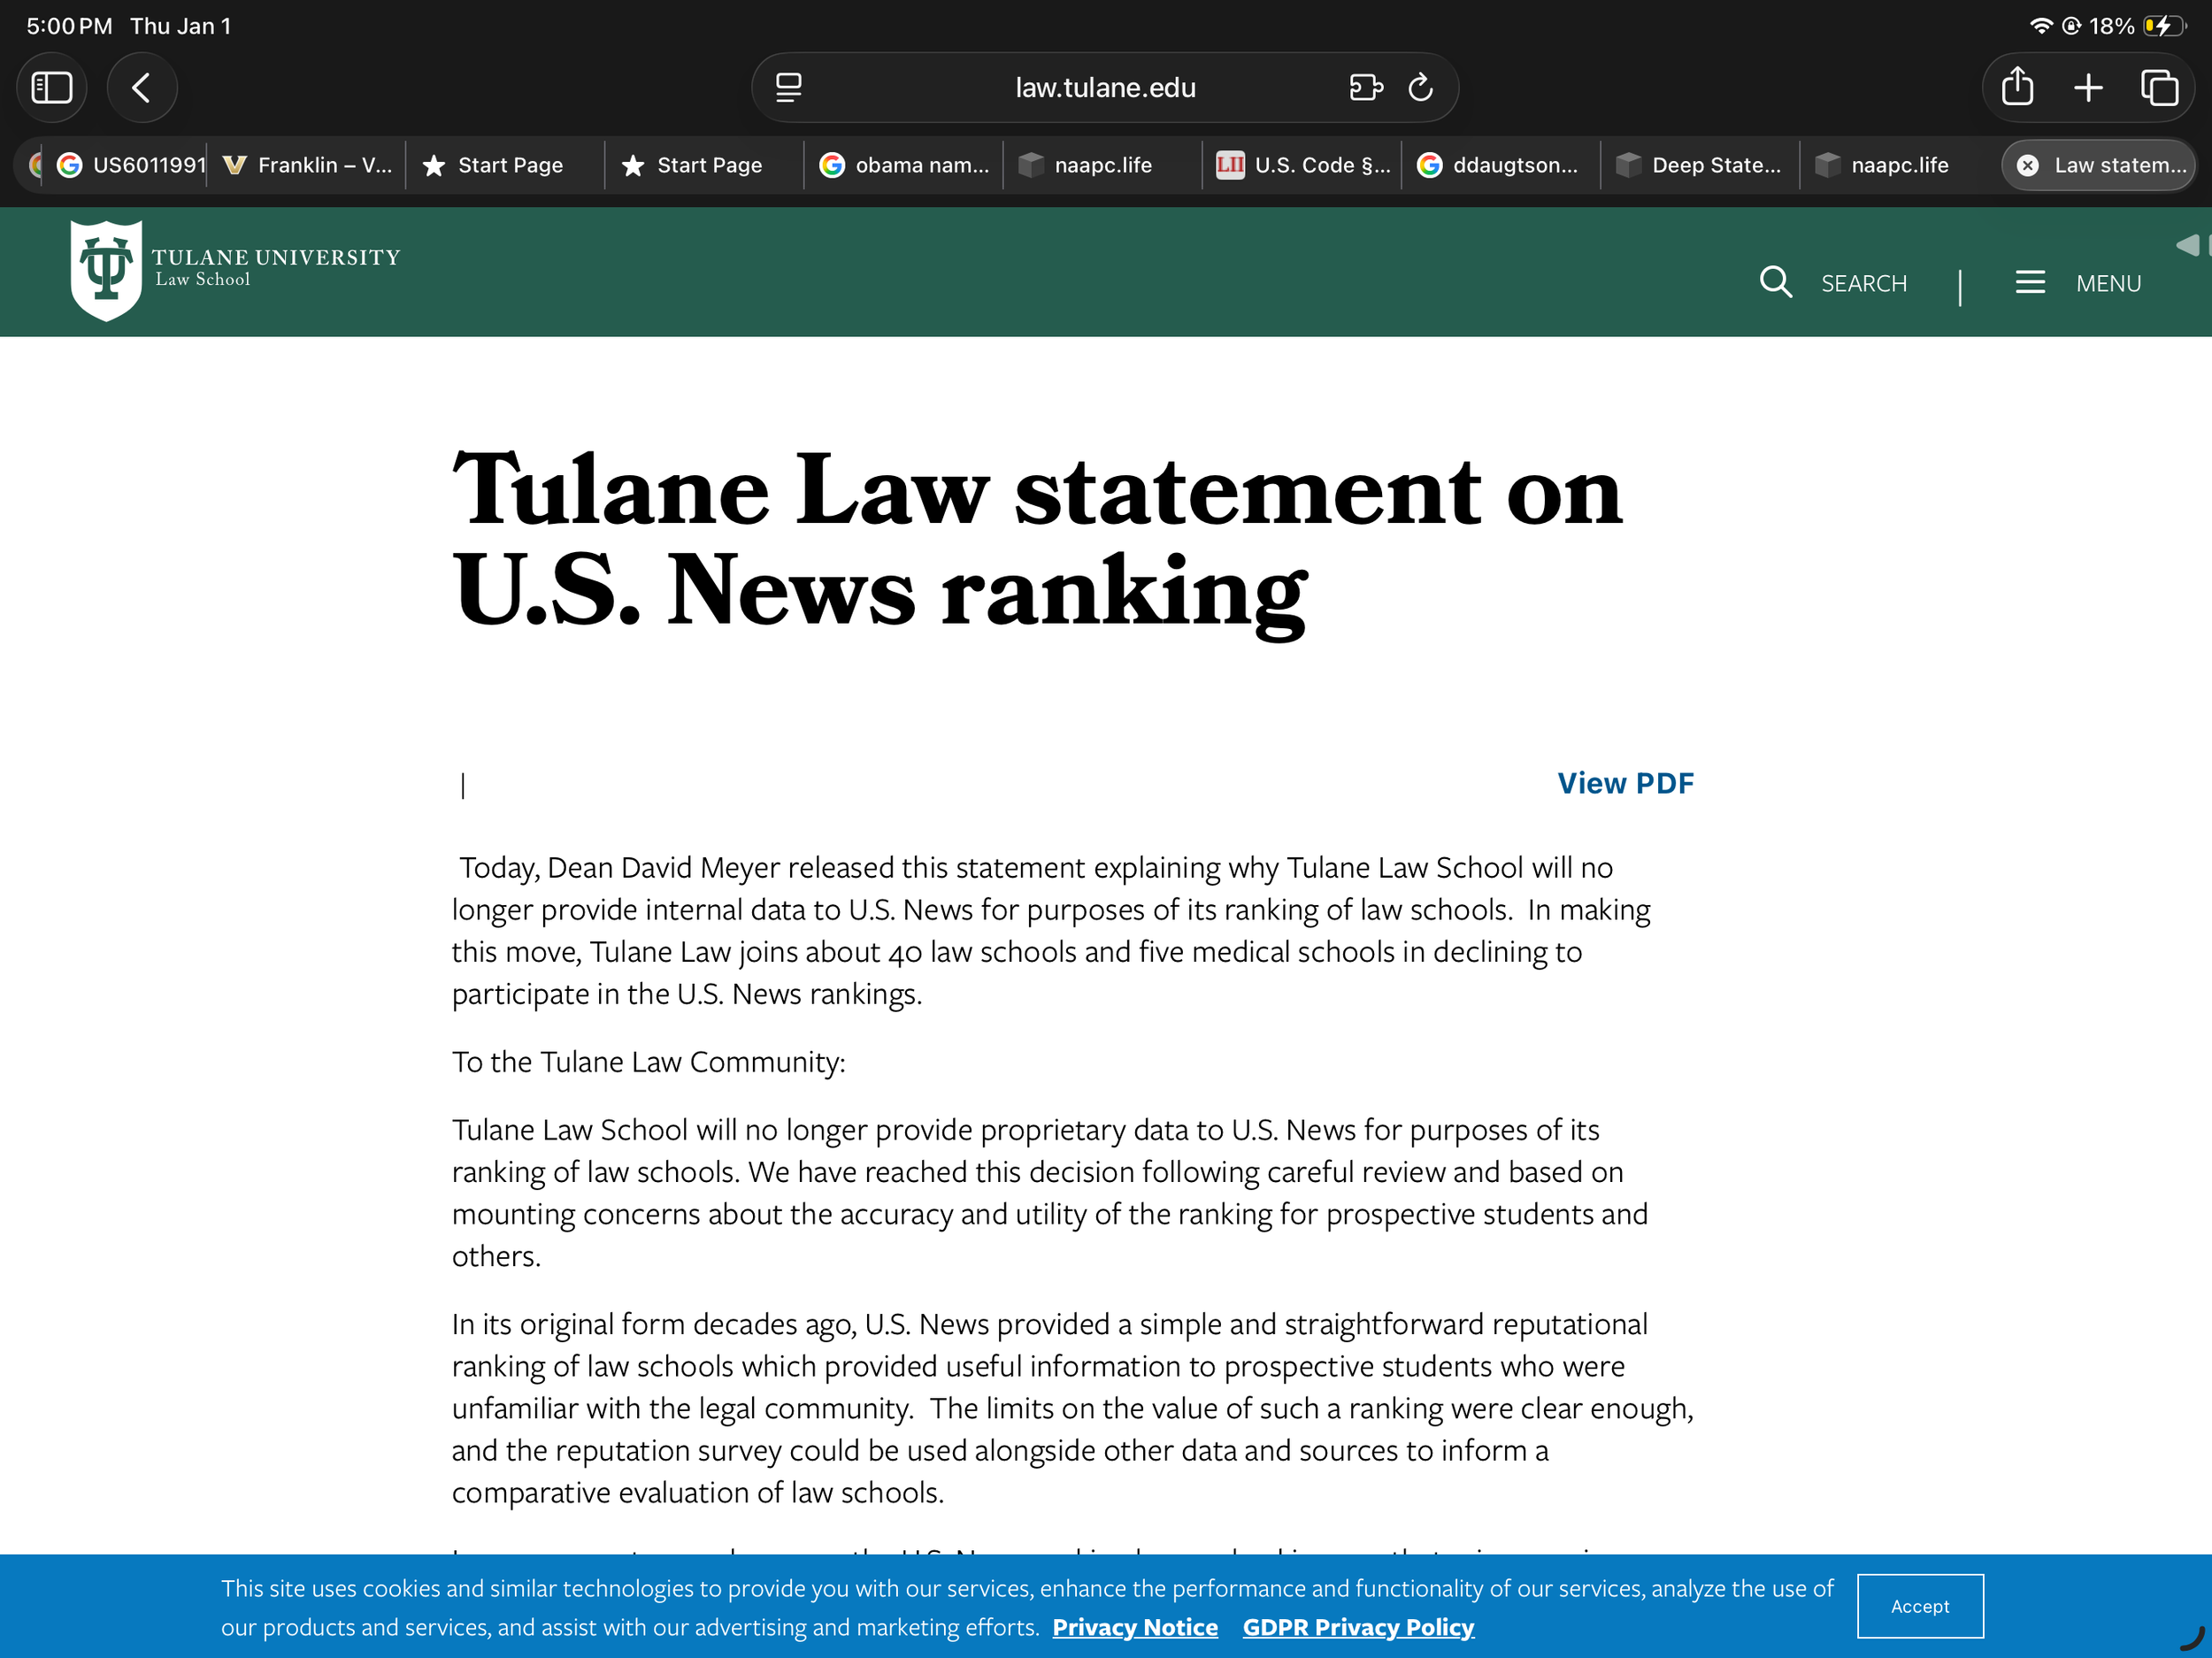Add a new tab with plus icon
Viewport: 2212px width, 1658px height.
click(2088, 88)
